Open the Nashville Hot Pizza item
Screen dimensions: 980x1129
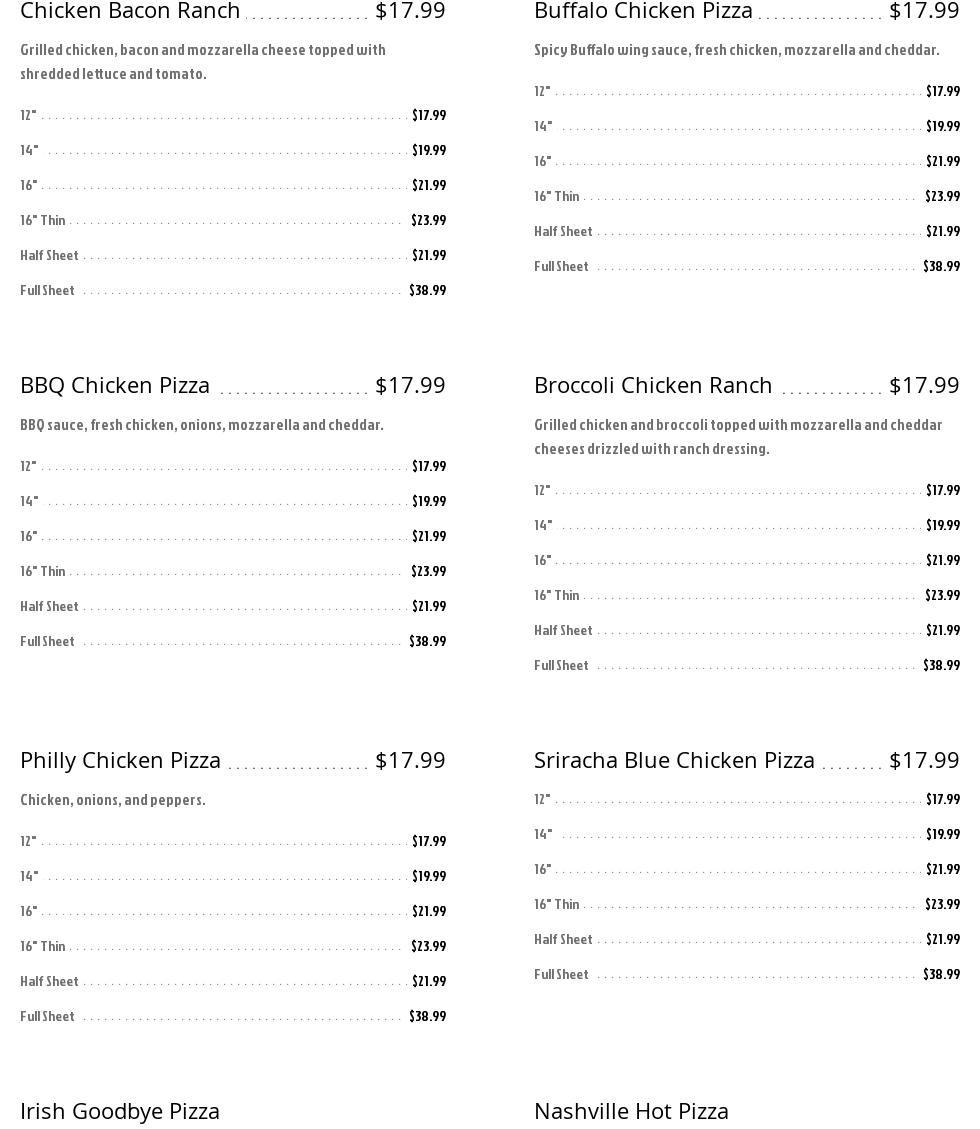[631, 1111]
